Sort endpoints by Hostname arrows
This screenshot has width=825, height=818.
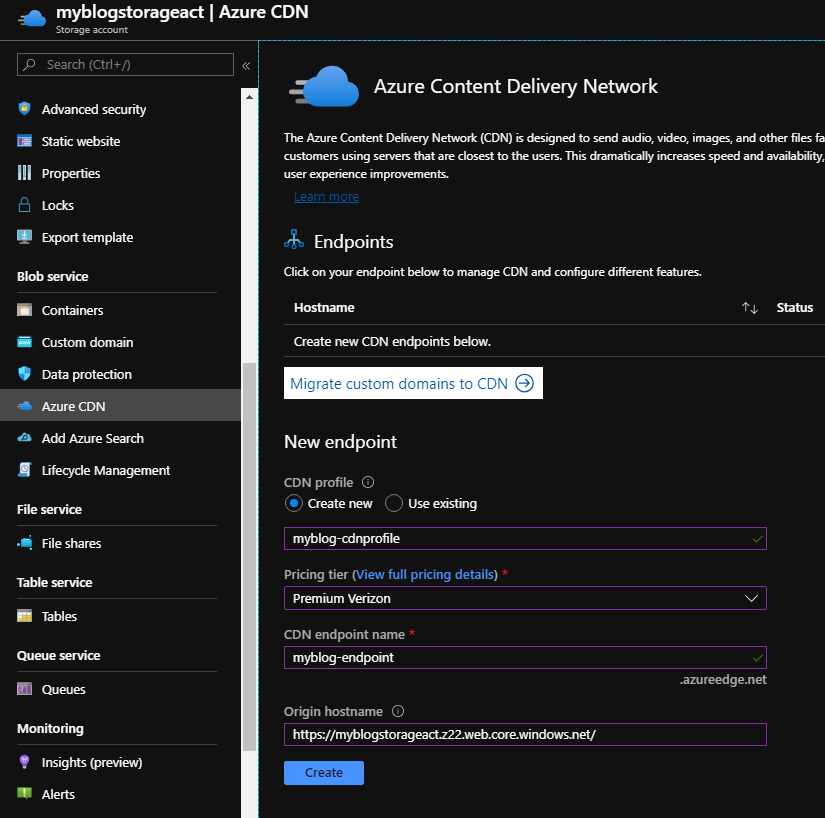coord(749,308)
